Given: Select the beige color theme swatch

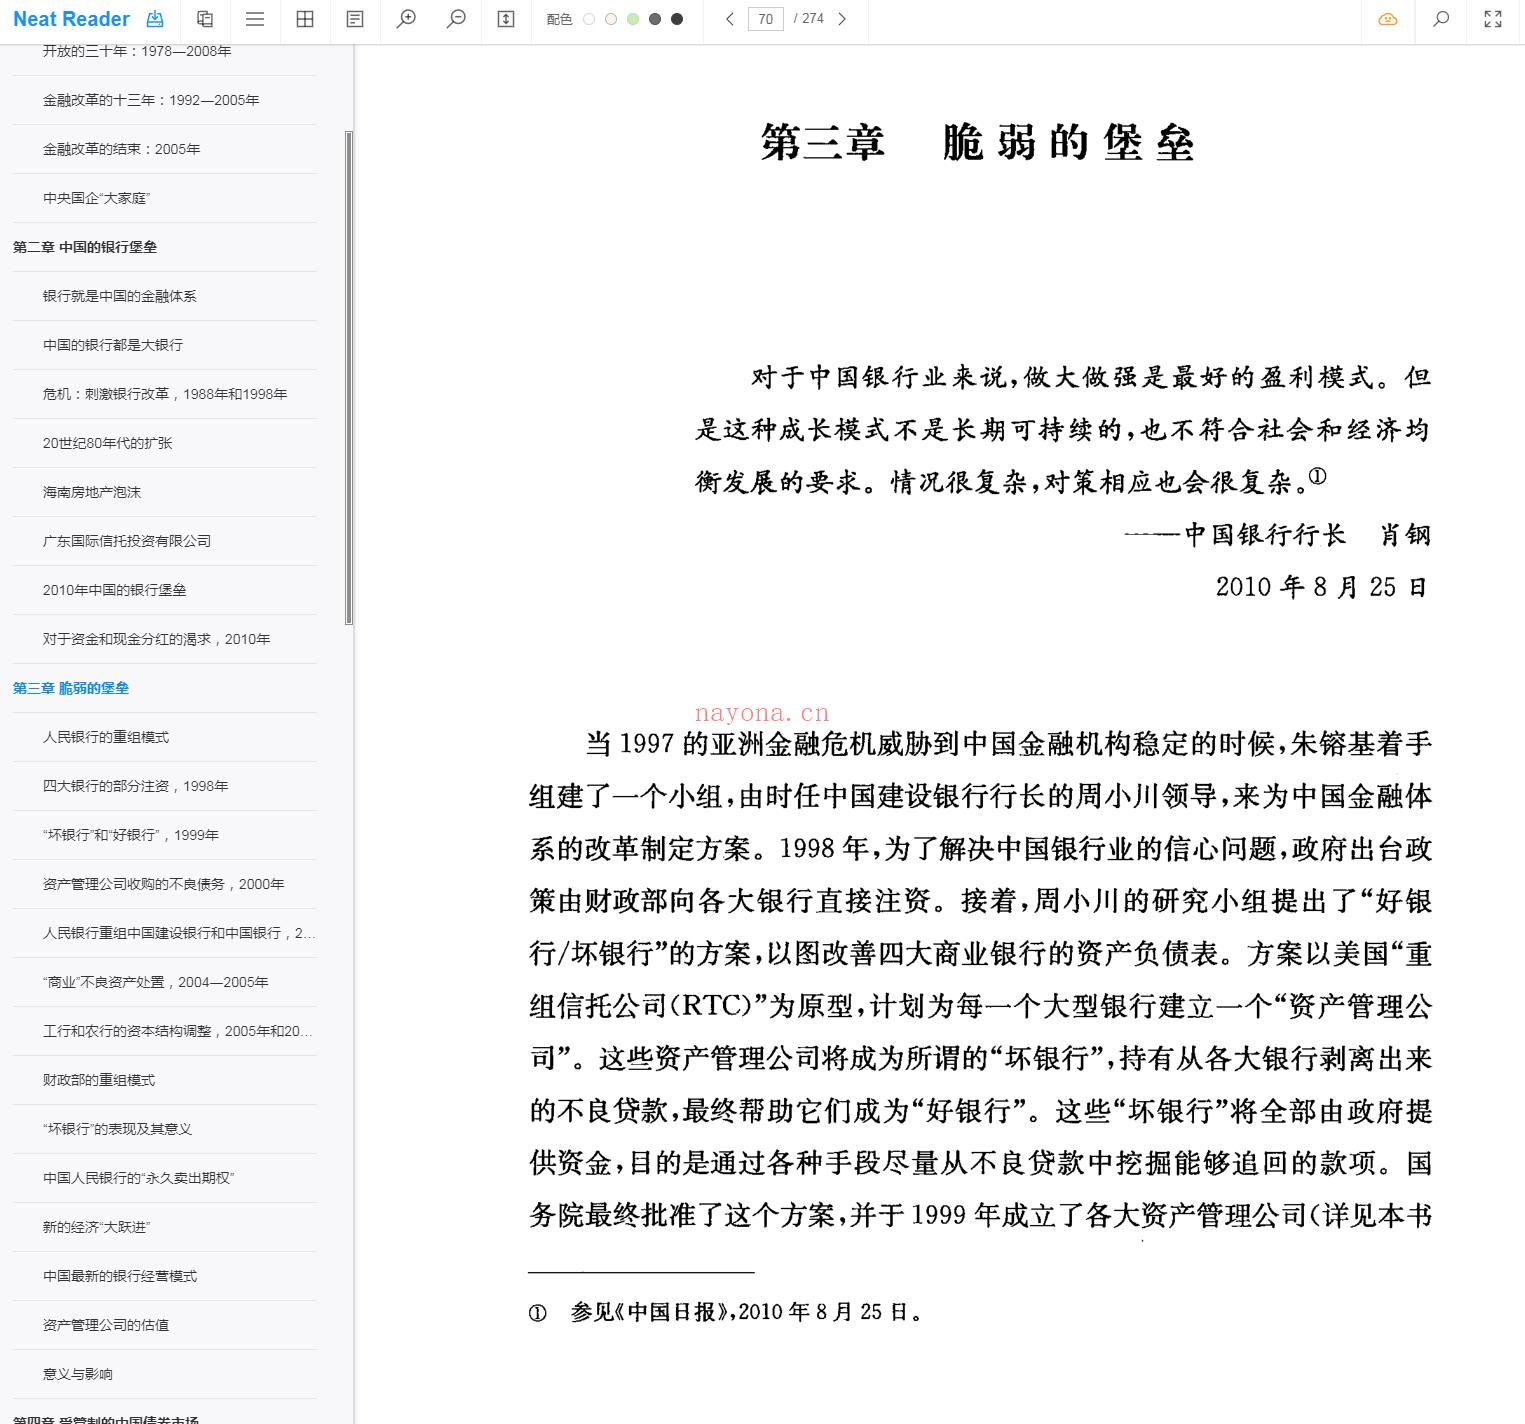Looking at the screenshot, I should [x=611, y=19].
